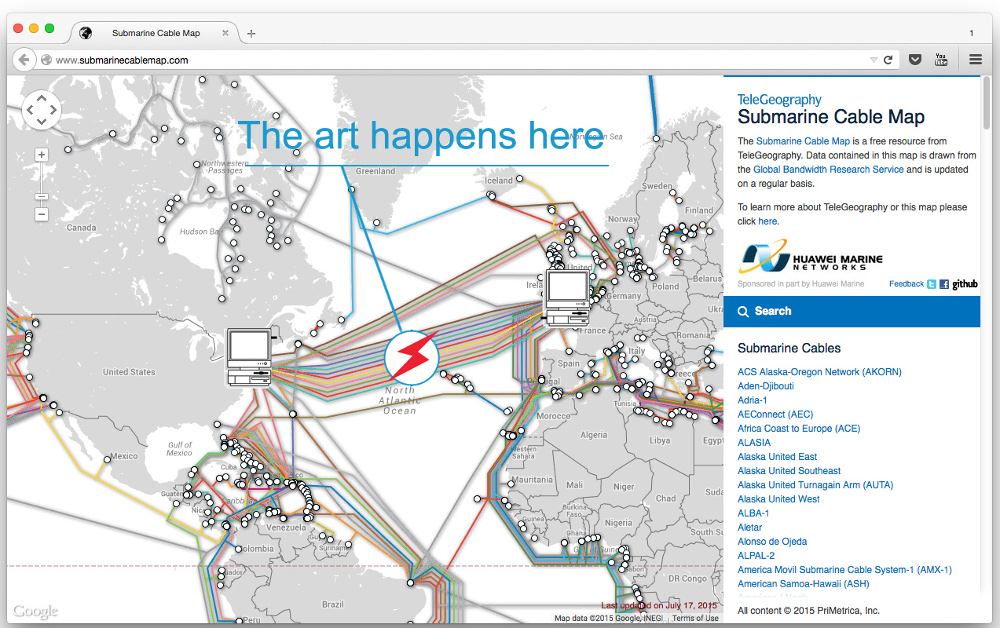
Task: Select the ALBA-1 cable
Action: coord(753,513)
